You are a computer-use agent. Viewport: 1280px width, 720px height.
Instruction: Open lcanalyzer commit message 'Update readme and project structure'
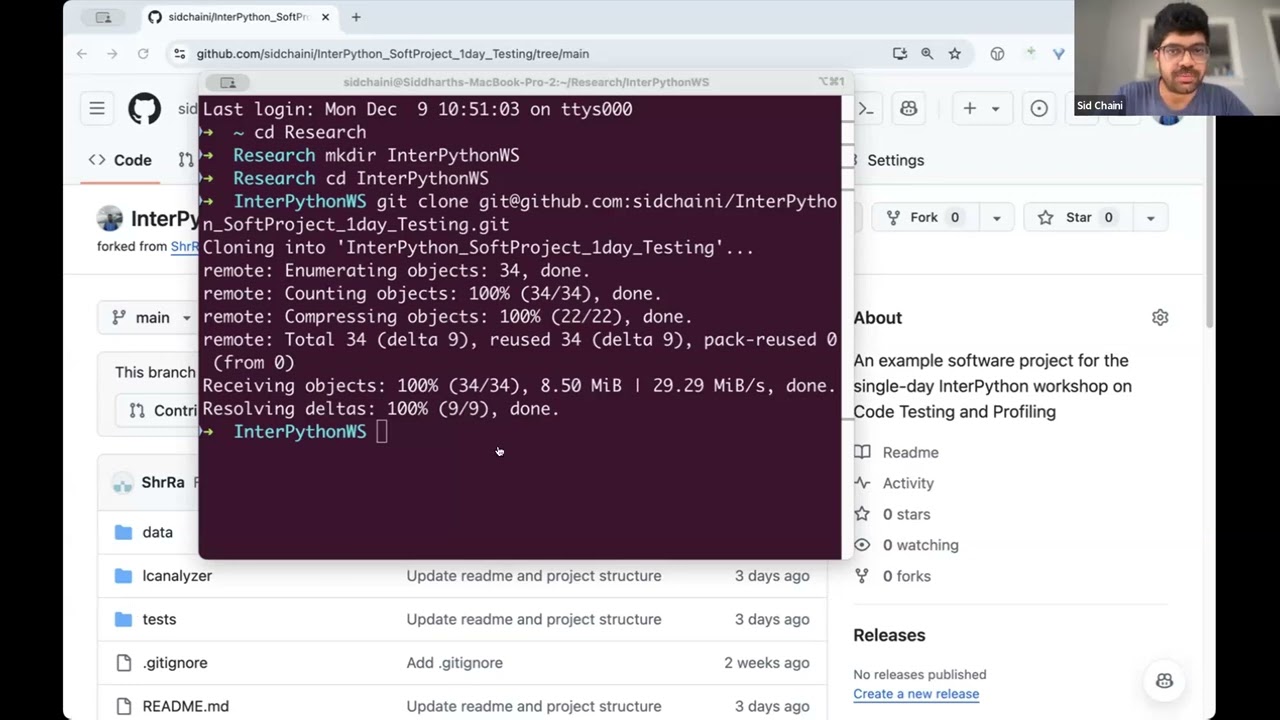pos(534,576)
